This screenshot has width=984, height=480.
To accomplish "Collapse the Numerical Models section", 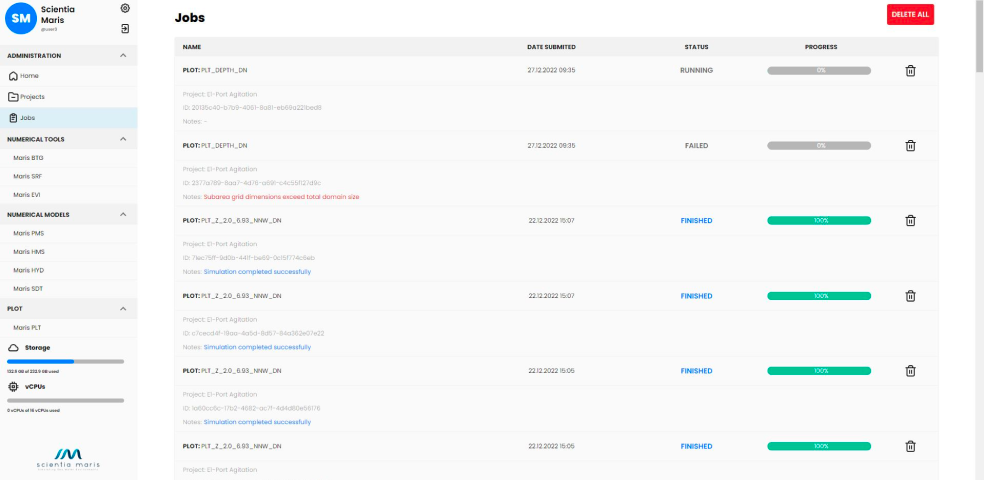I will pyautogui.click(x=123, y=214).
